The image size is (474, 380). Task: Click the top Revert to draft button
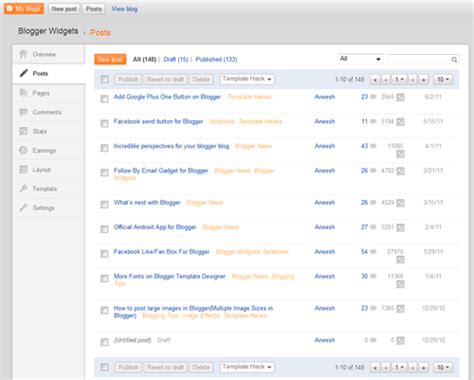point(165,79)
